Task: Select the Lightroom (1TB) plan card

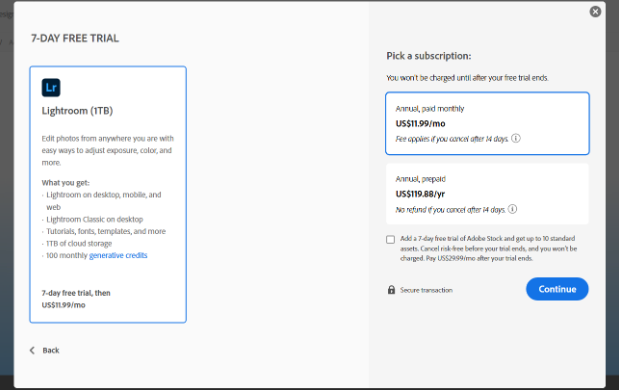Action: point(108,195)
